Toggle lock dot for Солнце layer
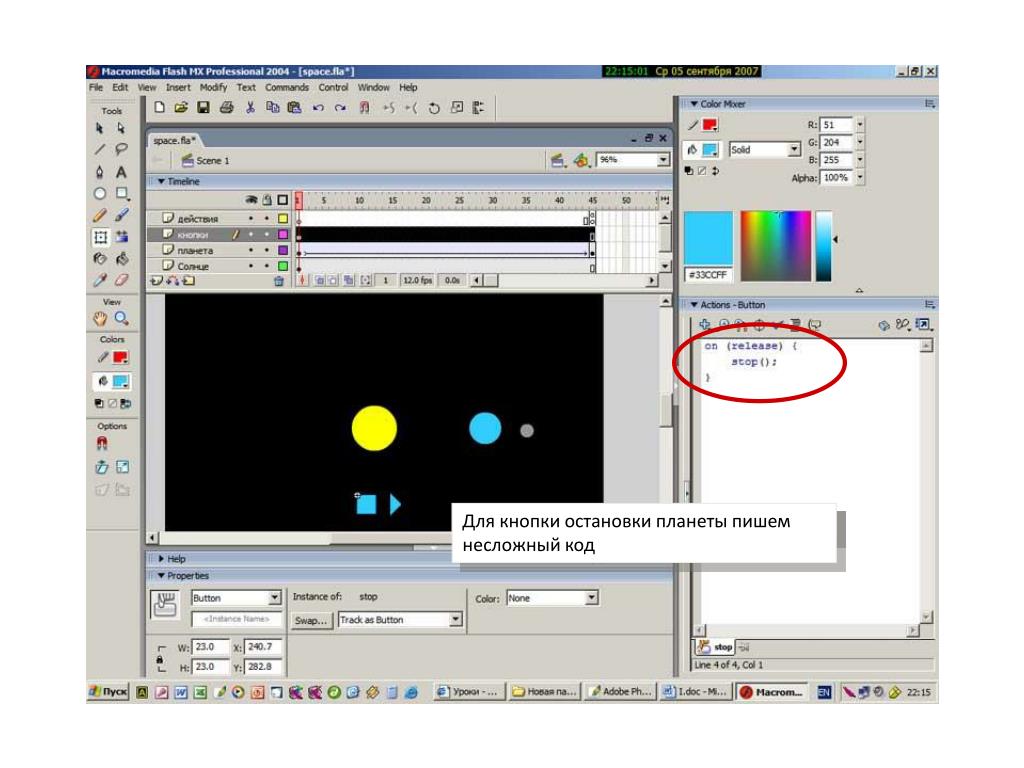 [266, 266]
